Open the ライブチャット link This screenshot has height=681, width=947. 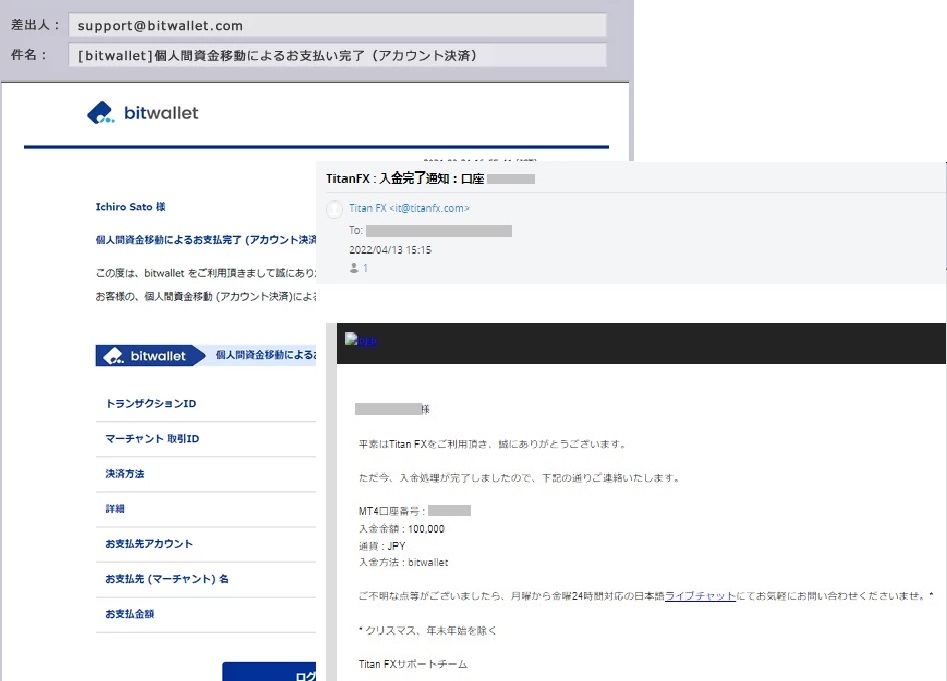click(700, 596)
